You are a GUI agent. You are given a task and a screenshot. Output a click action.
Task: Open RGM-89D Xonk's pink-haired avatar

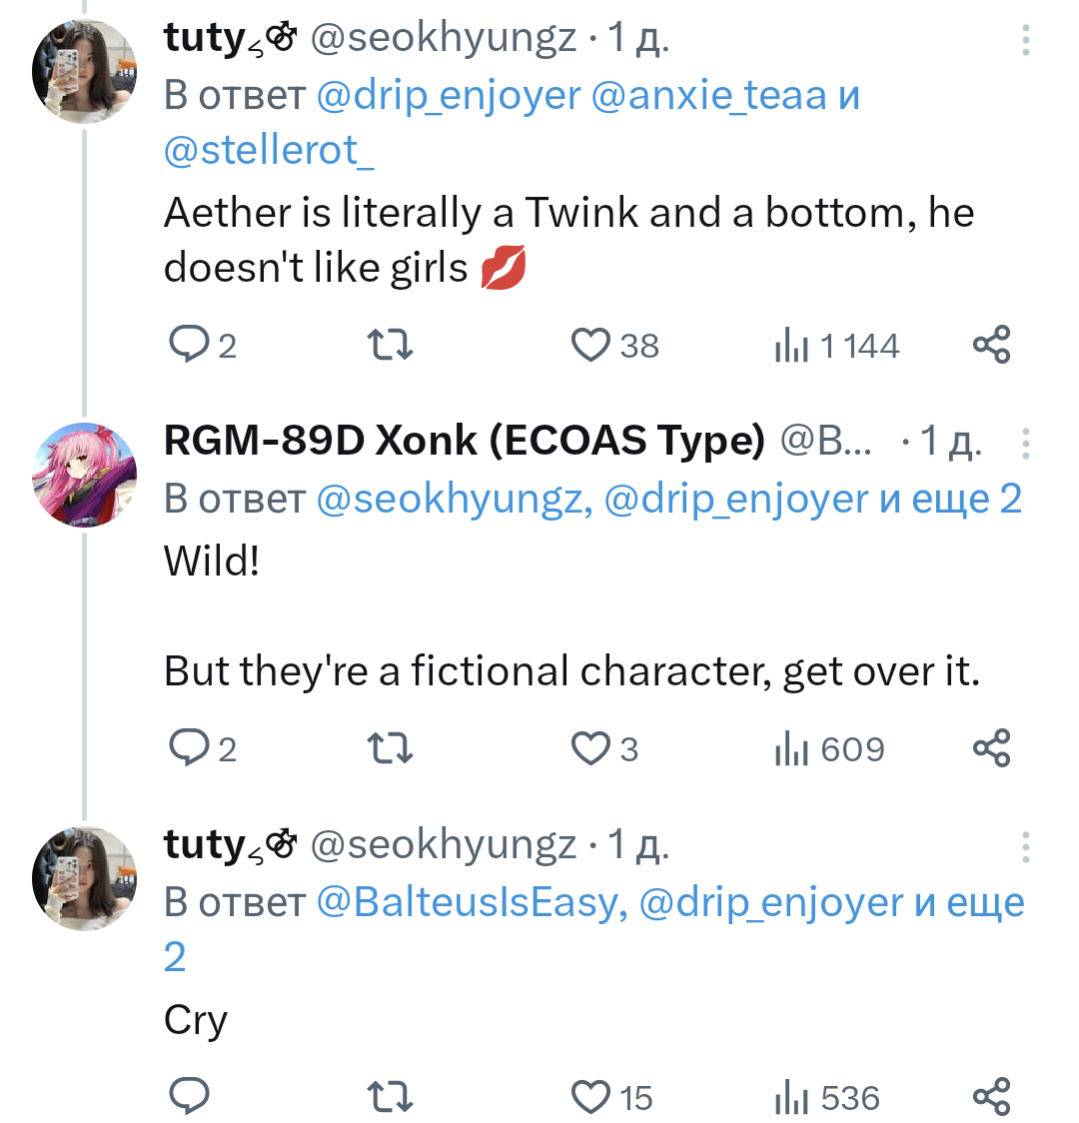coord(85,473)
